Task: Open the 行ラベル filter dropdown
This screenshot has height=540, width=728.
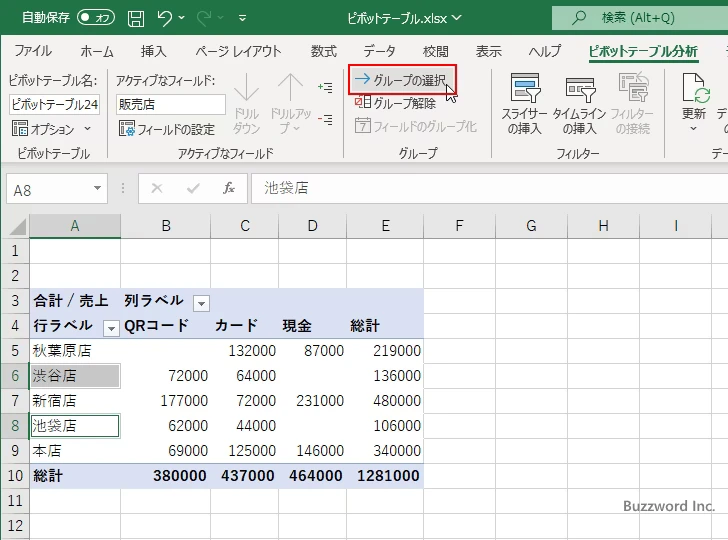Action: click(111, 329)
